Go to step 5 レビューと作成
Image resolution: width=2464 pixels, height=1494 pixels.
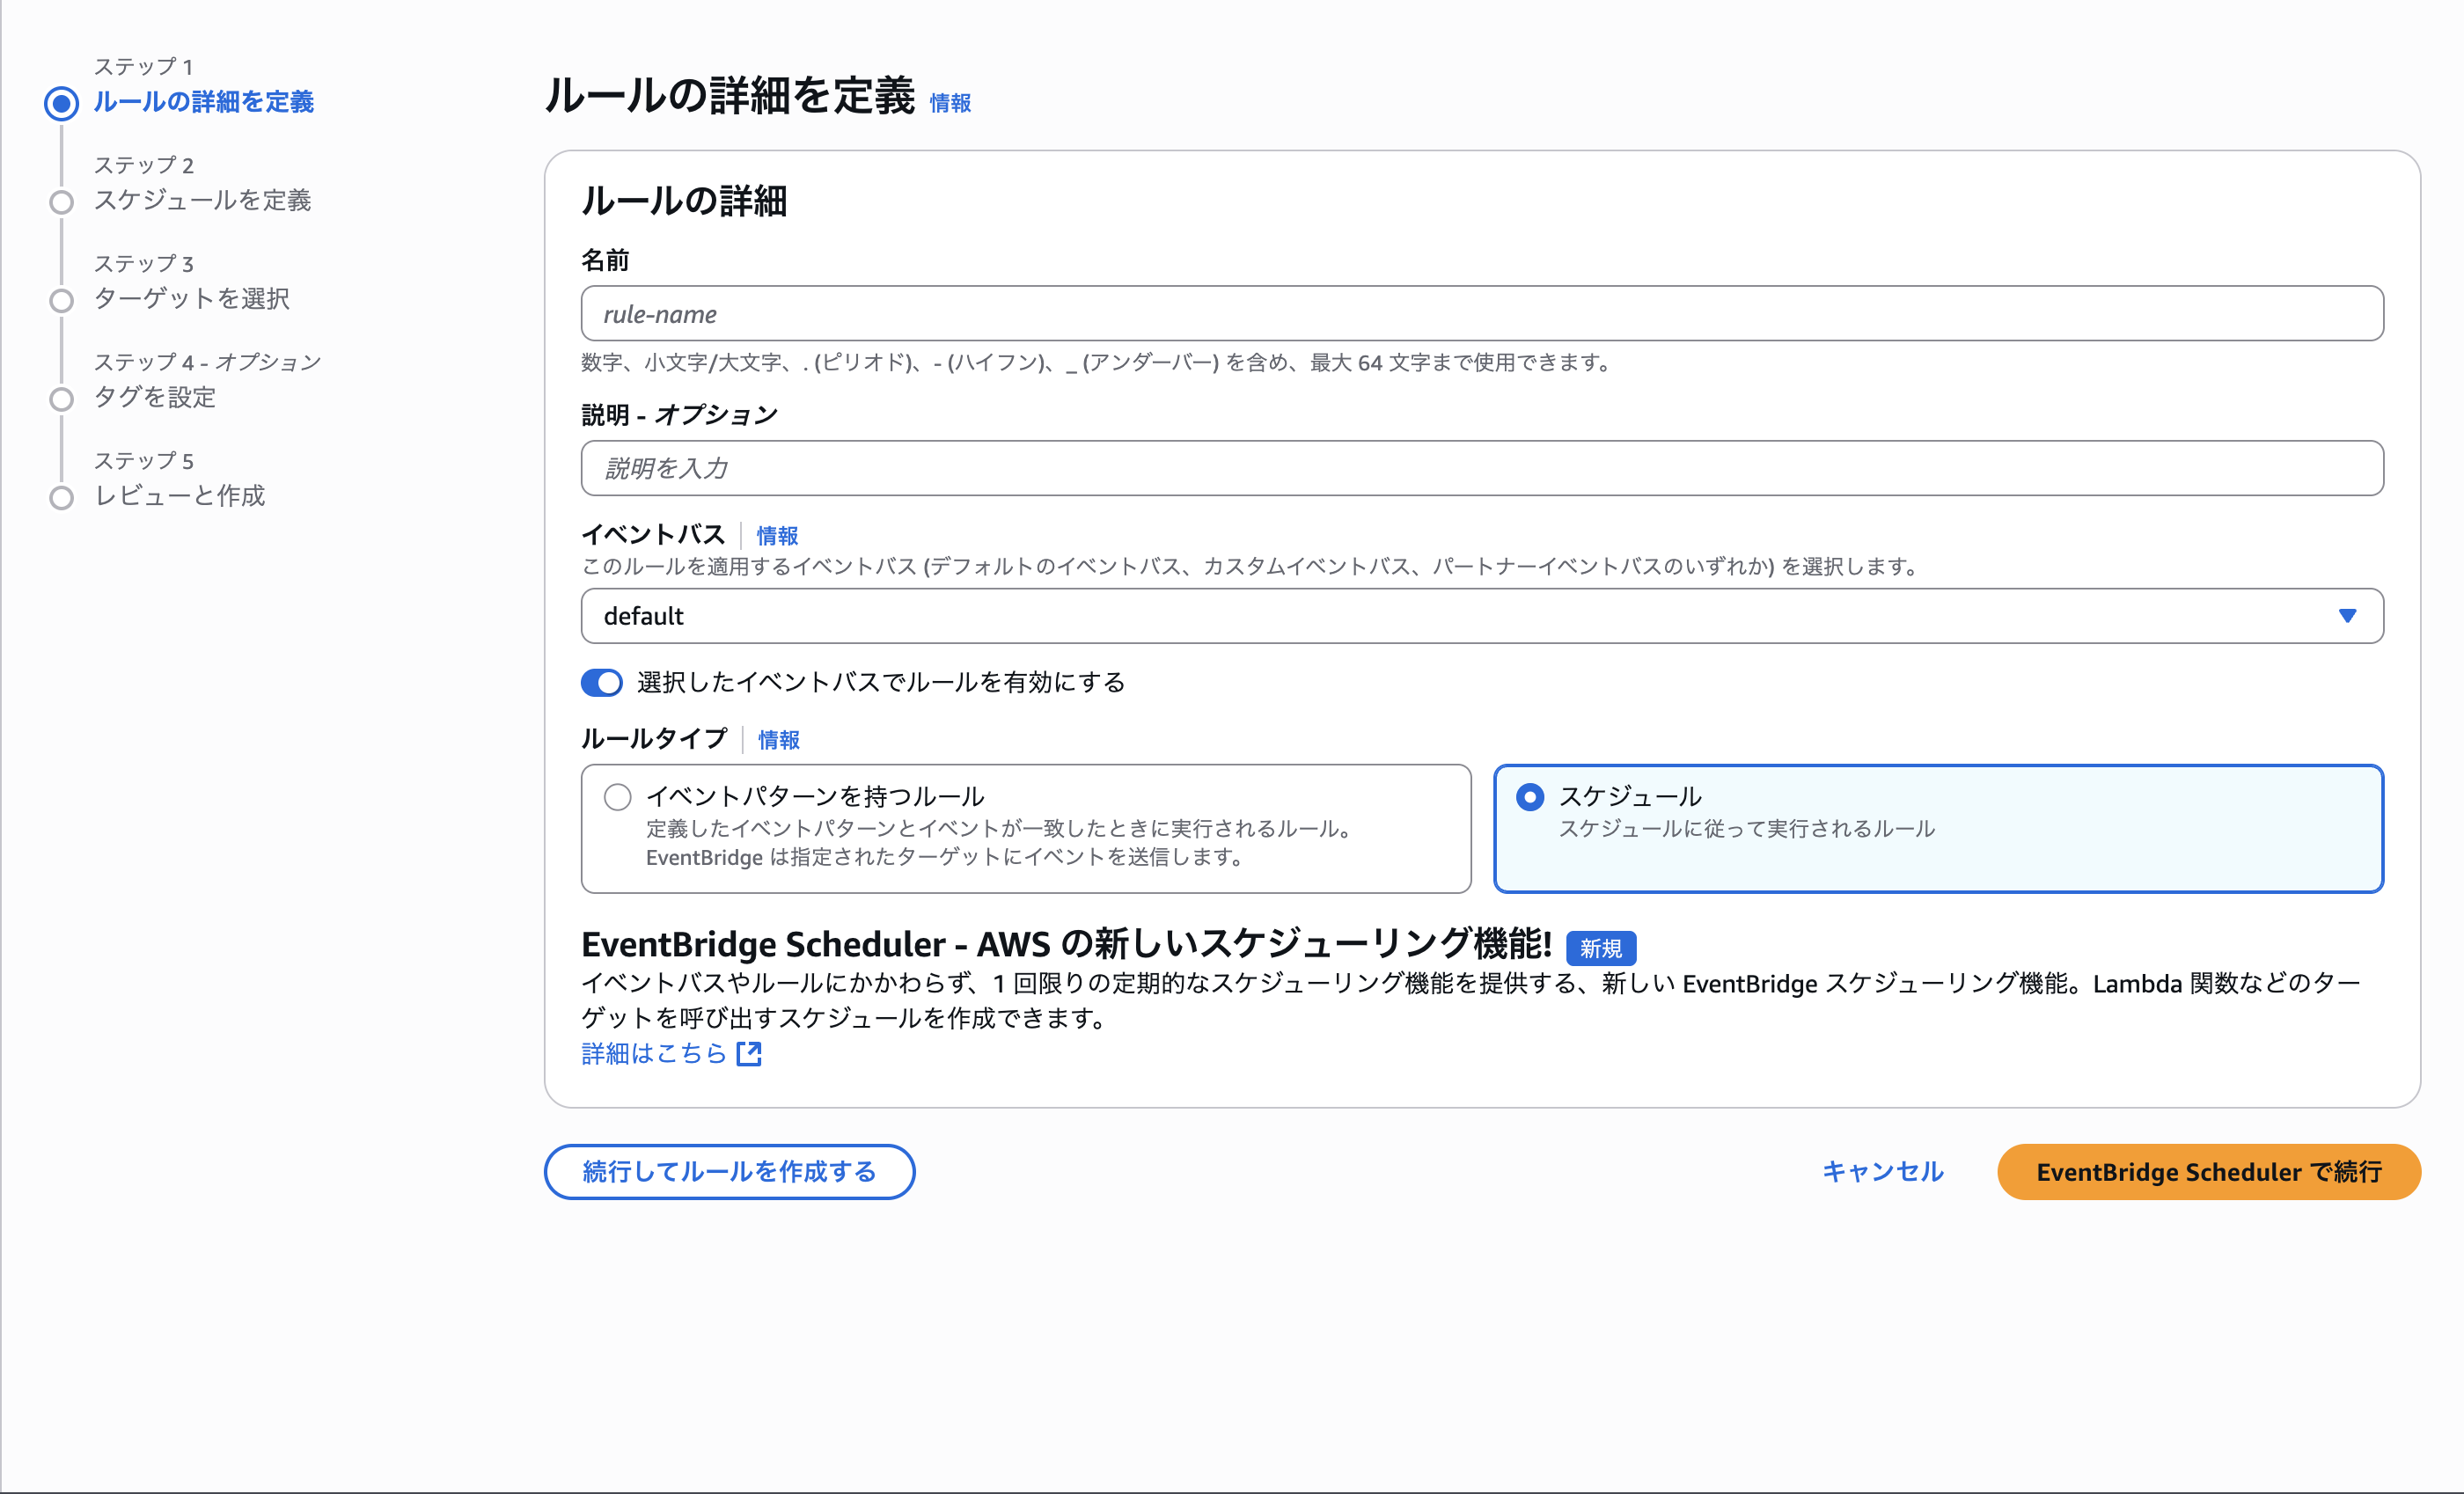pos(179,495)
